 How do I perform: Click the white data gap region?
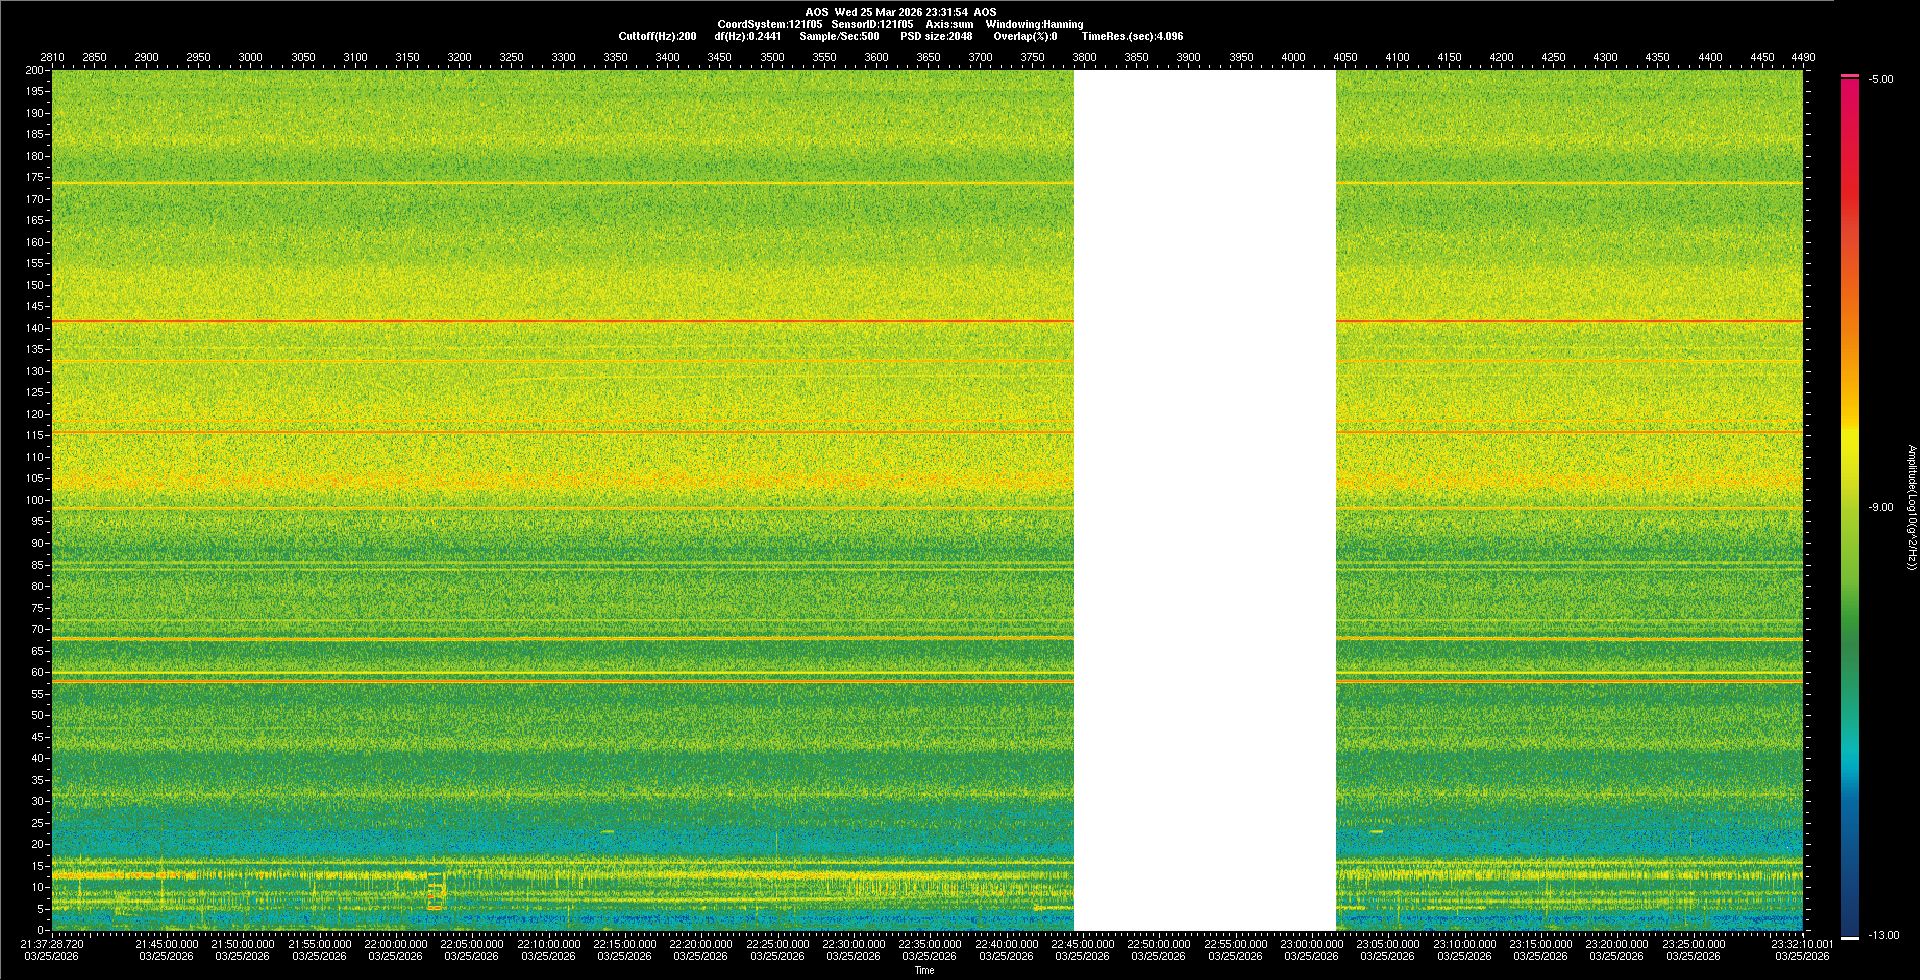1204,500
